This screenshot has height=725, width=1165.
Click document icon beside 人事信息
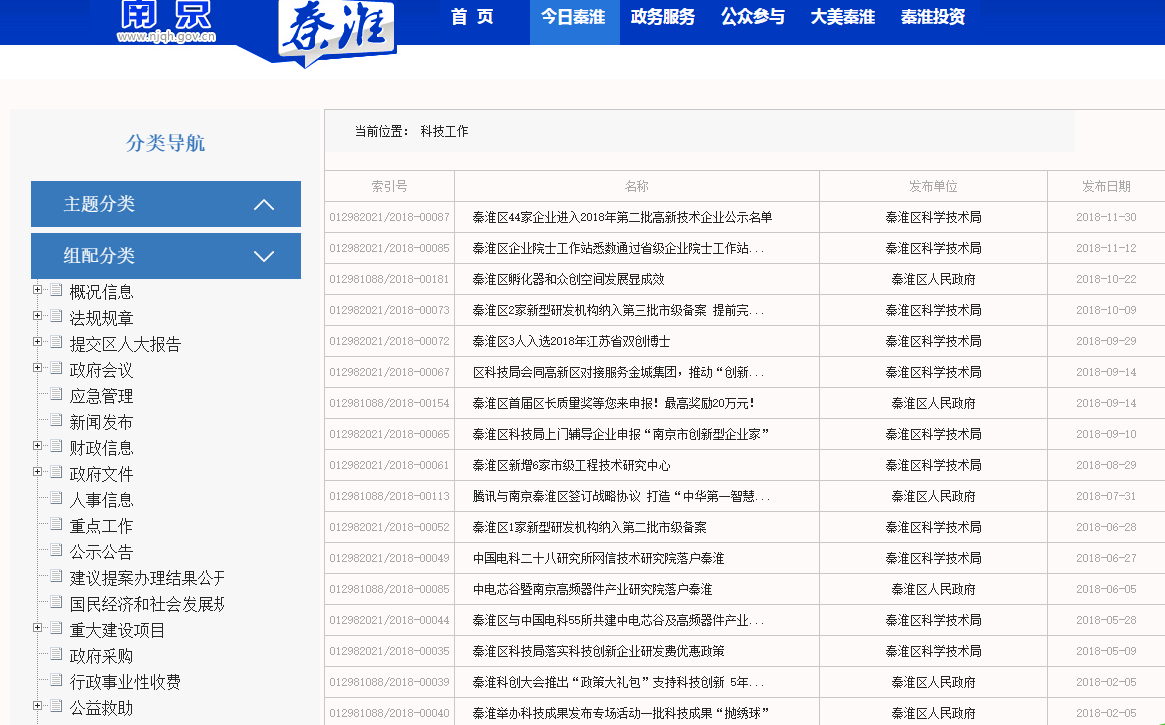point(56,499)
